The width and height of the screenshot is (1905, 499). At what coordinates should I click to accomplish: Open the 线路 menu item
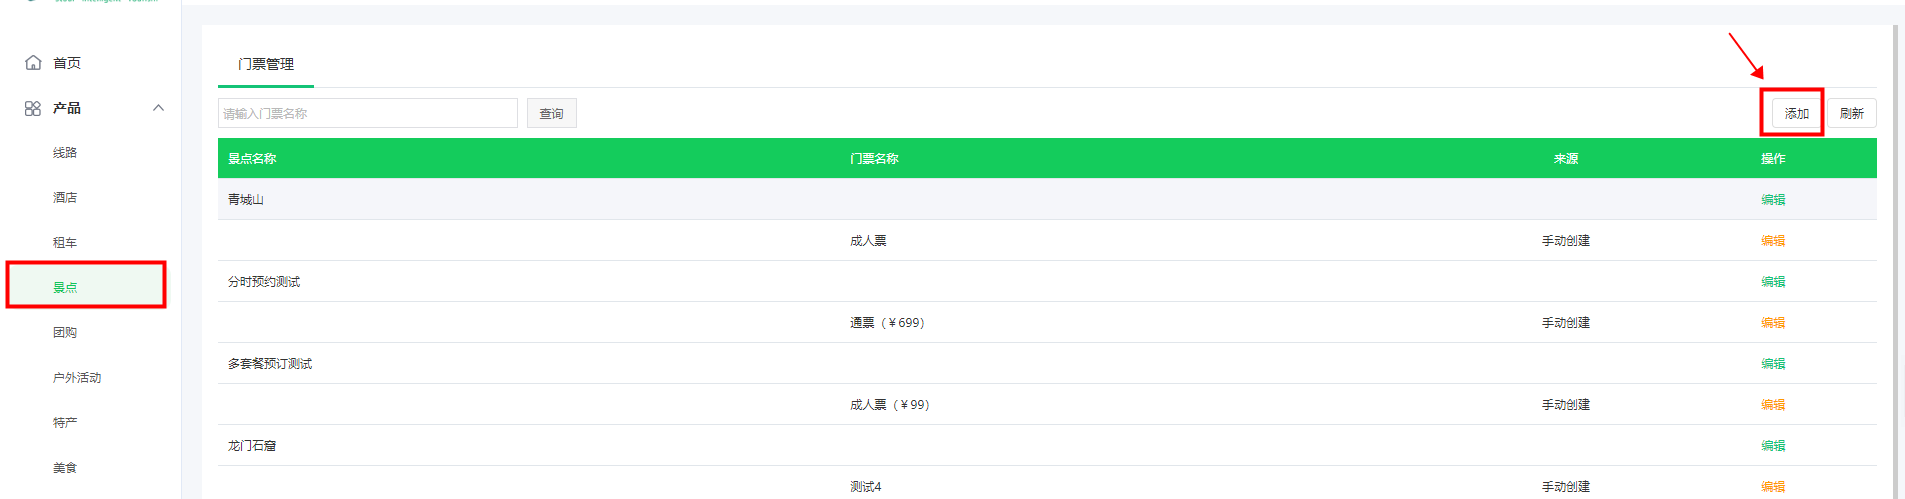(65, 153)
